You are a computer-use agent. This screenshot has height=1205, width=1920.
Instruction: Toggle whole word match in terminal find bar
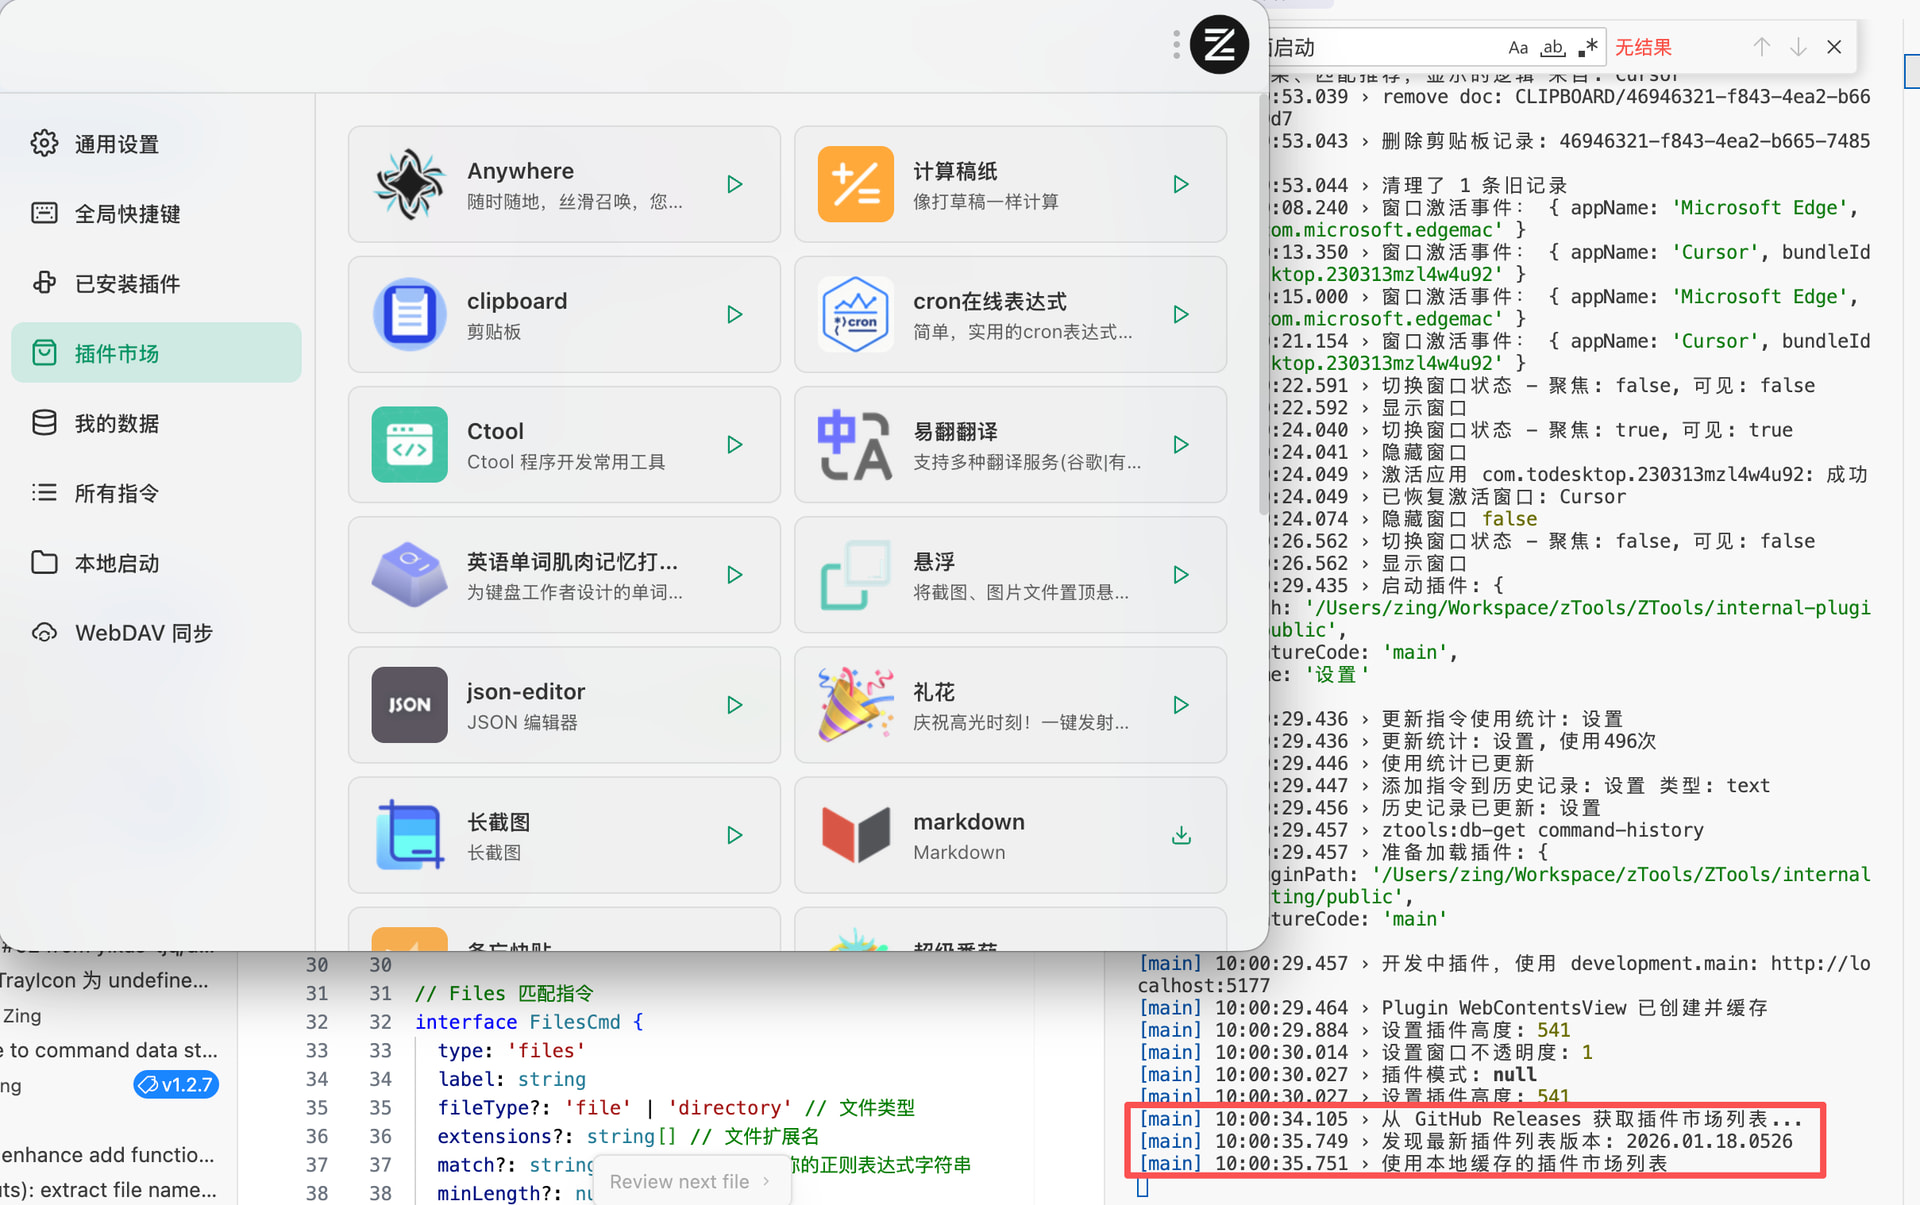1553,47
